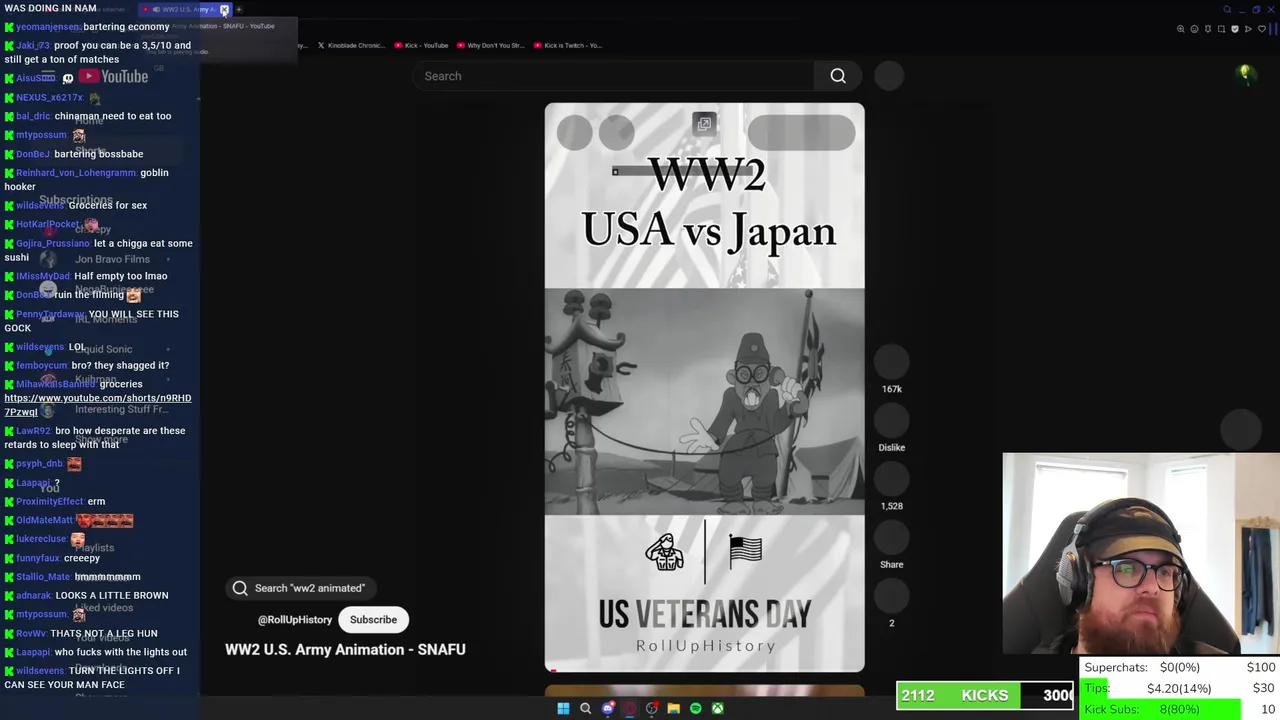The width and height of the screenshot is (1280, 720).
Task: Open Xbox app from the taskbar
Action: pos(717,709)
